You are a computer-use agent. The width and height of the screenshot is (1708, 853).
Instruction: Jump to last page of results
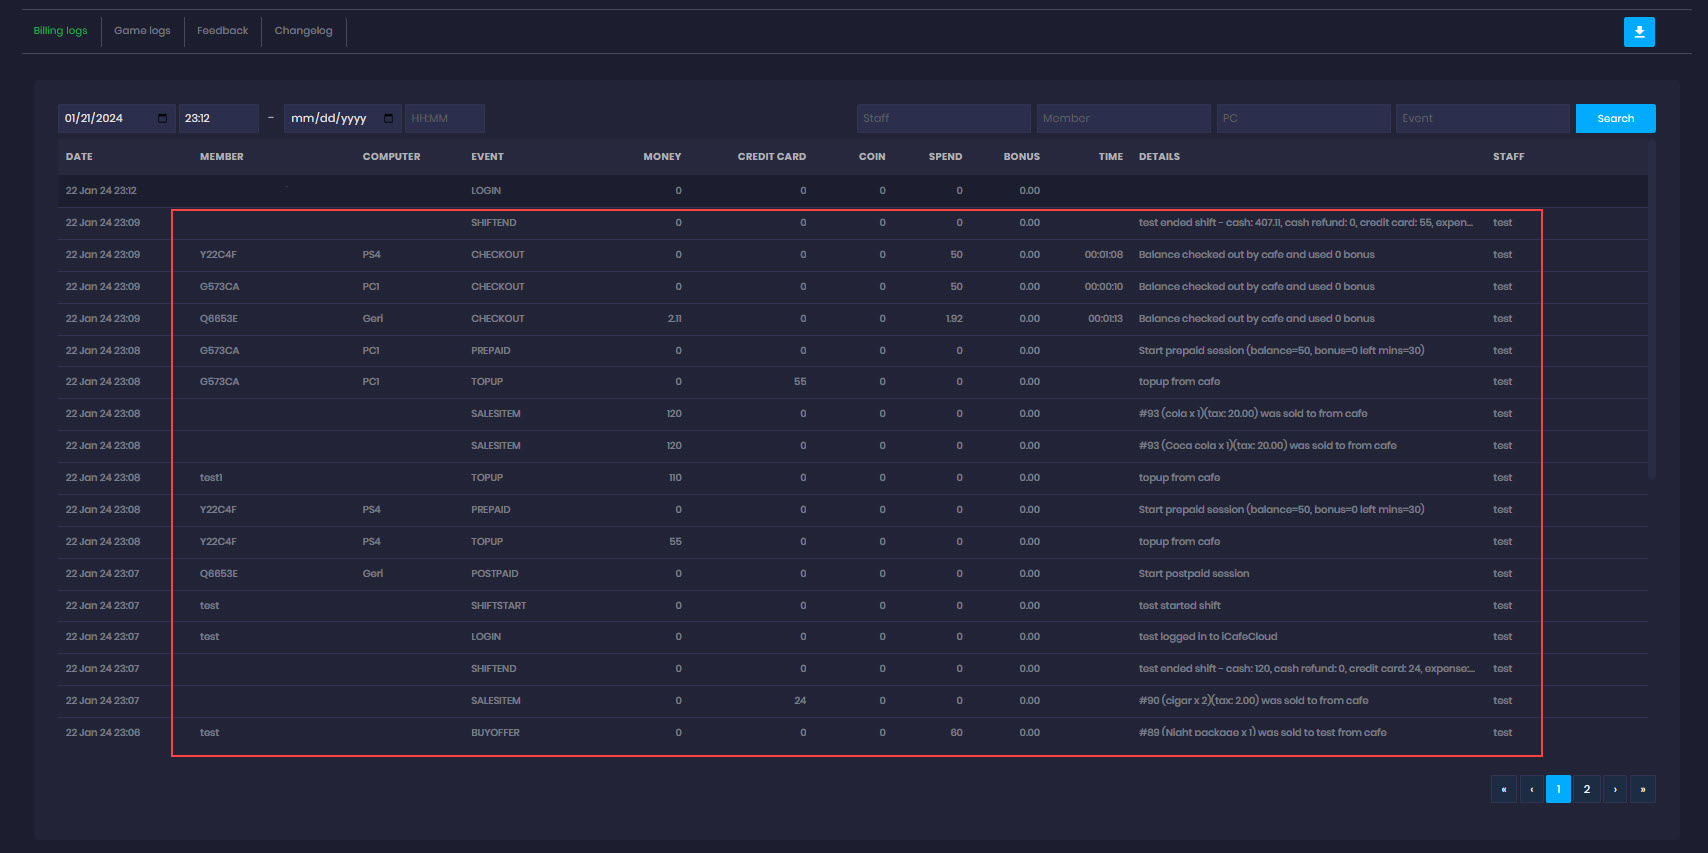[x=1642, y=789]
